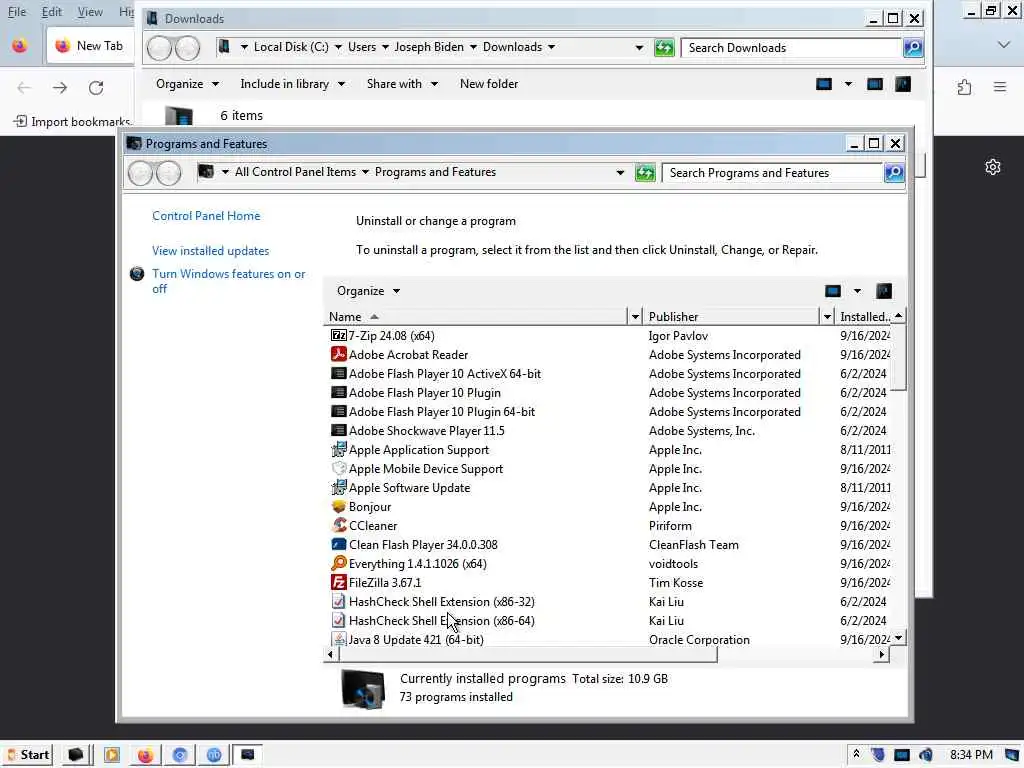Click the 7-Zip program icon

[338, 336]
